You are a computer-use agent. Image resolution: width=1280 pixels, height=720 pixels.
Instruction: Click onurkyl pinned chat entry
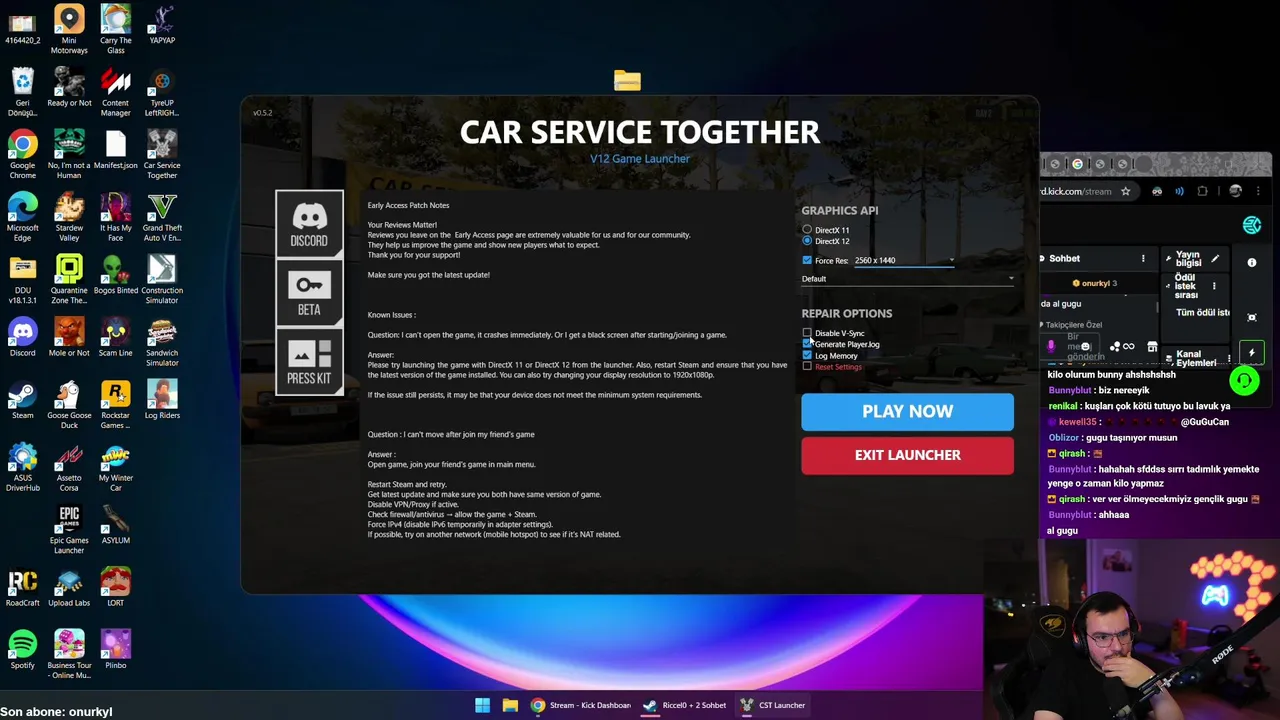(x=1096, y=283)
